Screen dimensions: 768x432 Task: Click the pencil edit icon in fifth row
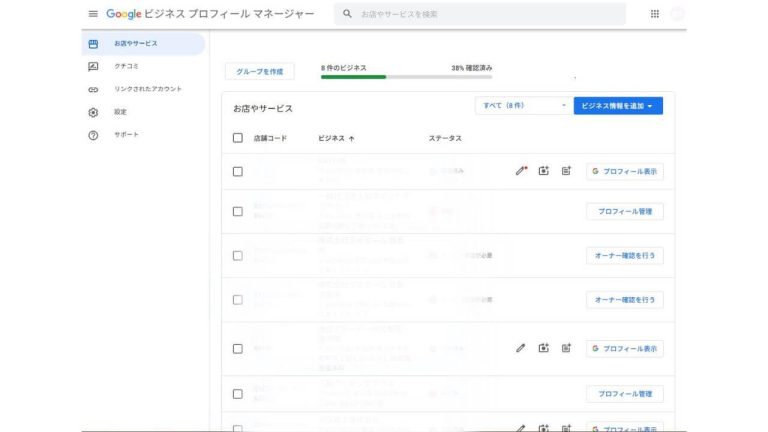pyautogui.click(x=521, y=348)
